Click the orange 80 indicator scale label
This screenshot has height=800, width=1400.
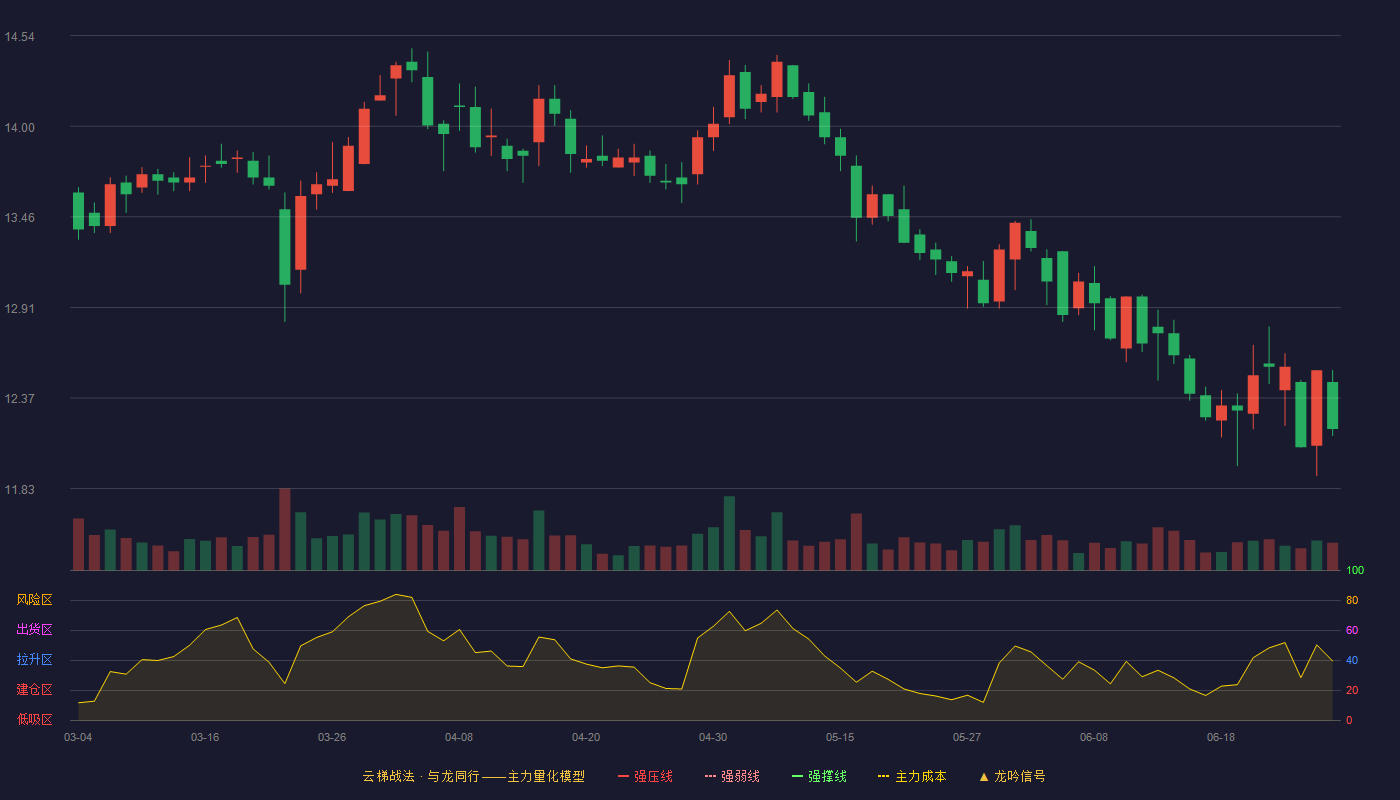coord(1352,600)
